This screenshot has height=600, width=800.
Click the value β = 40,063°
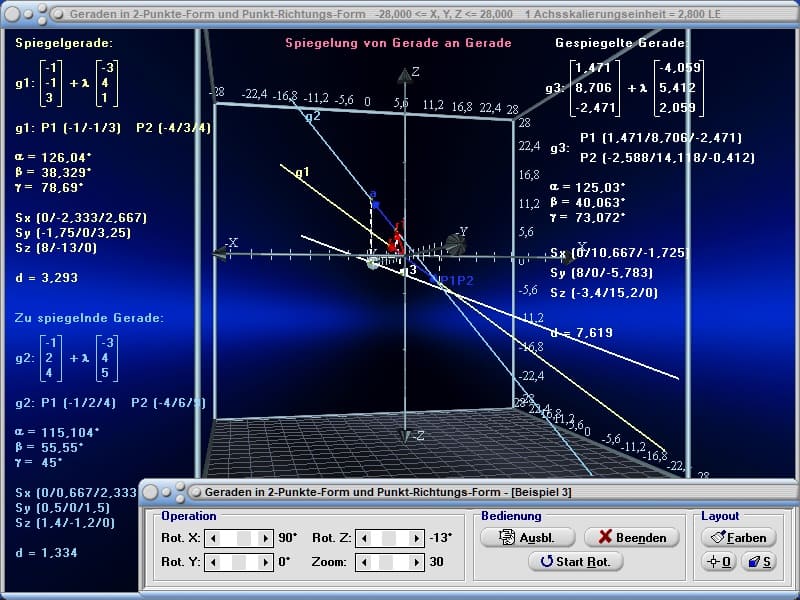tap(588, 203)
